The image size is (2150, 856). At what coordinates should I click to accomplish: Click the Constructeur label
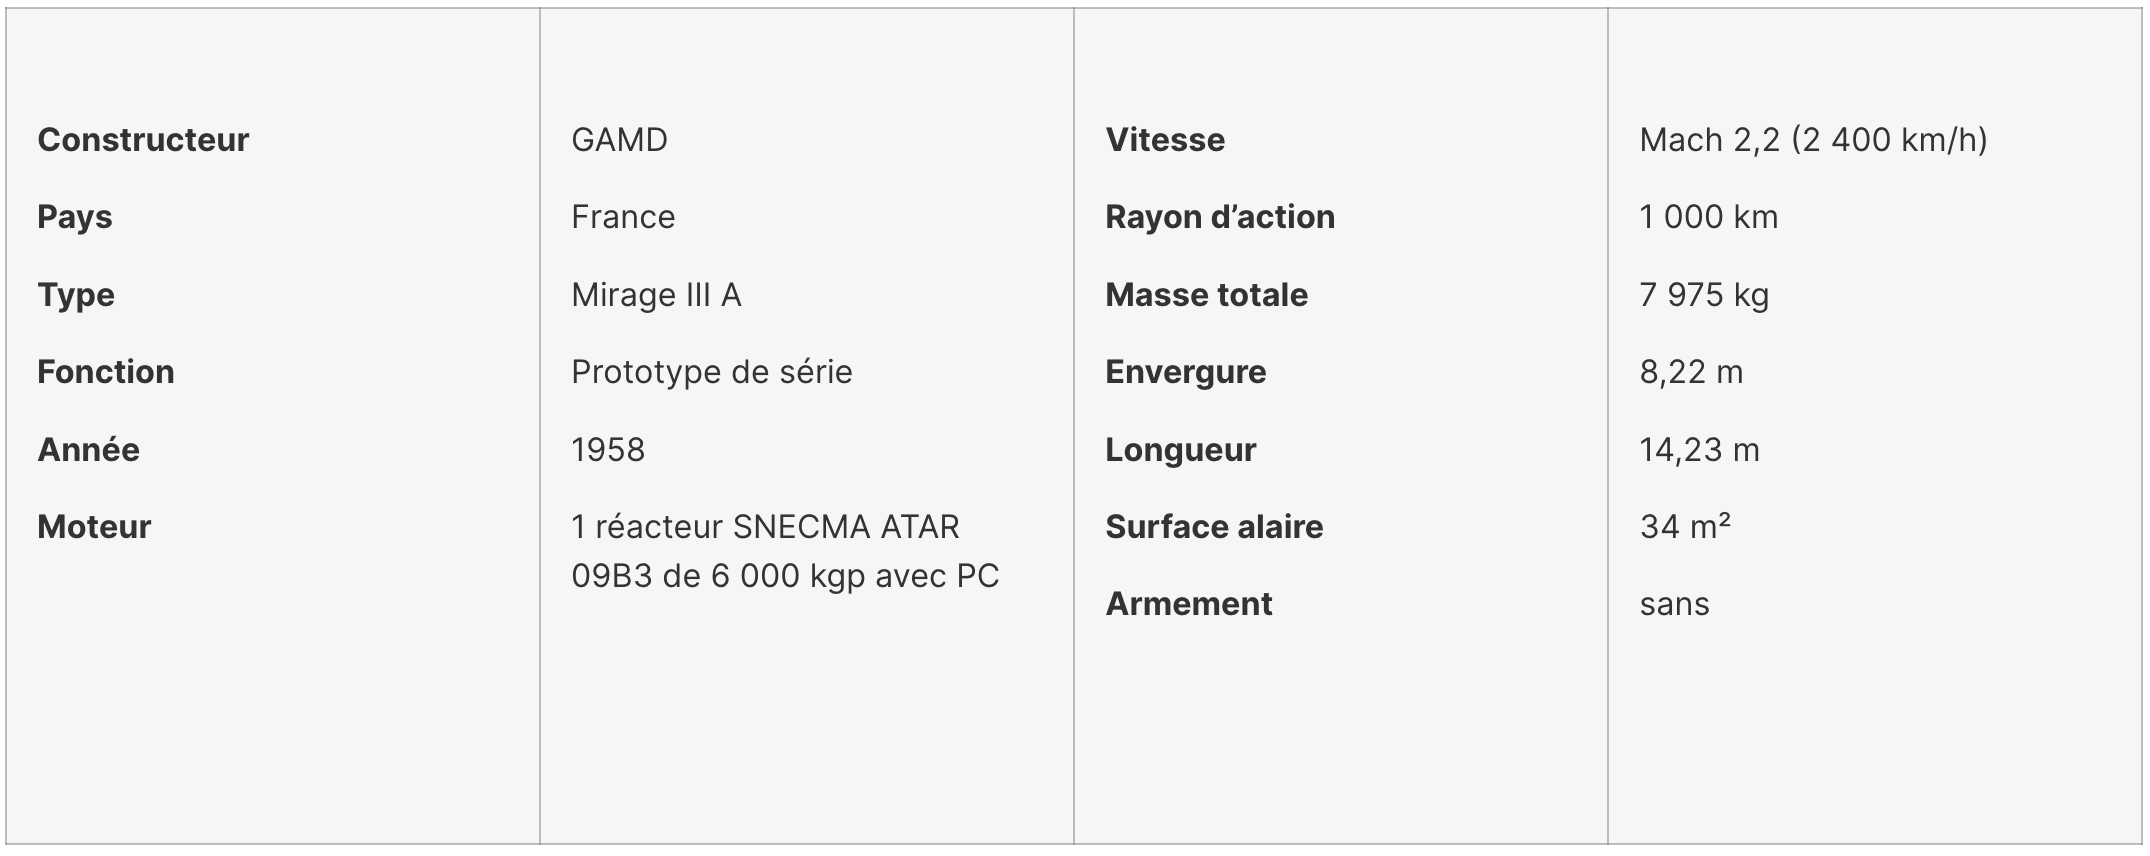[143, 140]
